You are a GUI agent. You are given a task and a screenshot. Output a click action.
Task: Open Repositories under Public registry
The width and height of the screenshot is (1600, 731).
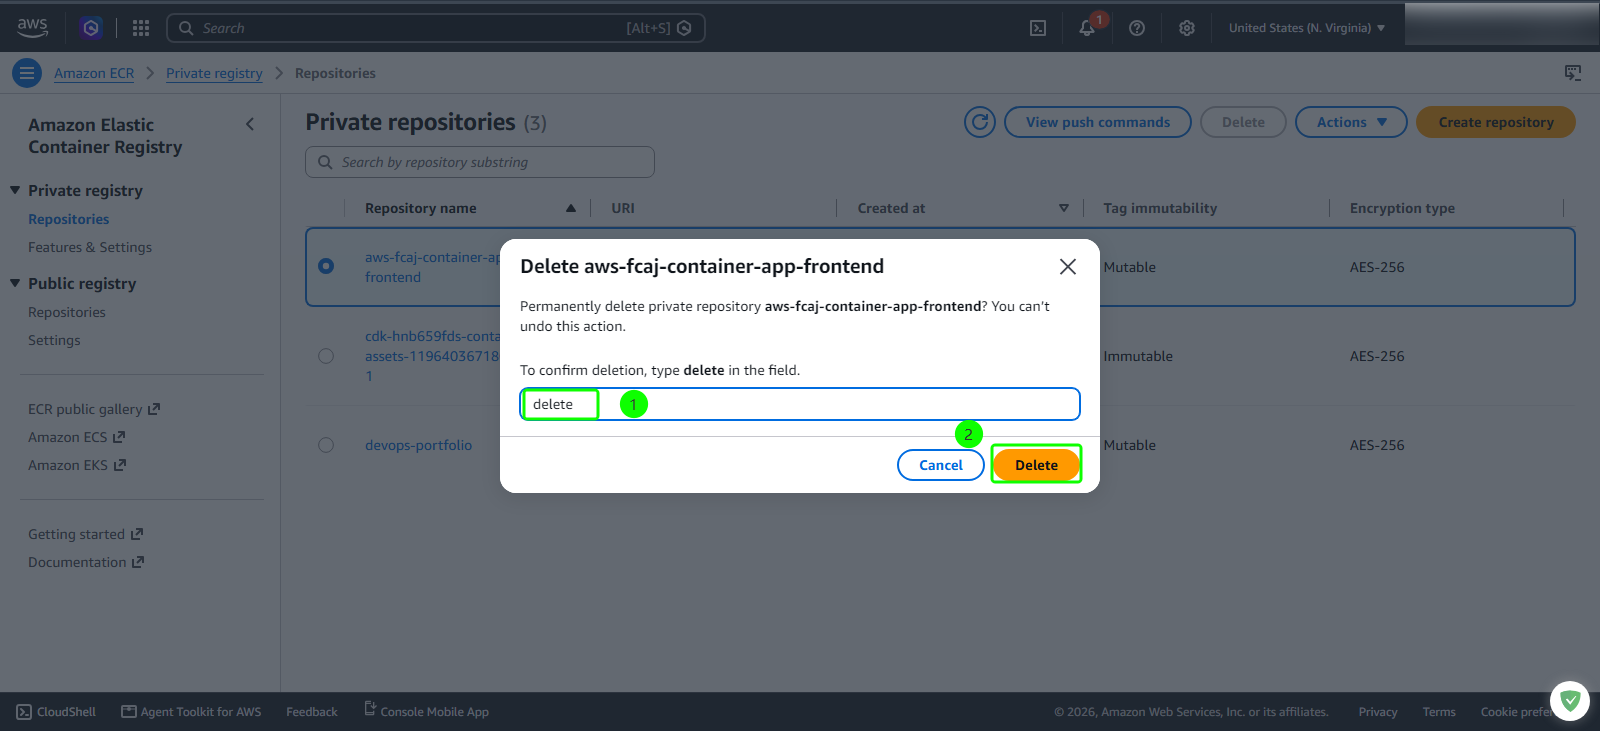tap(67, 312)
